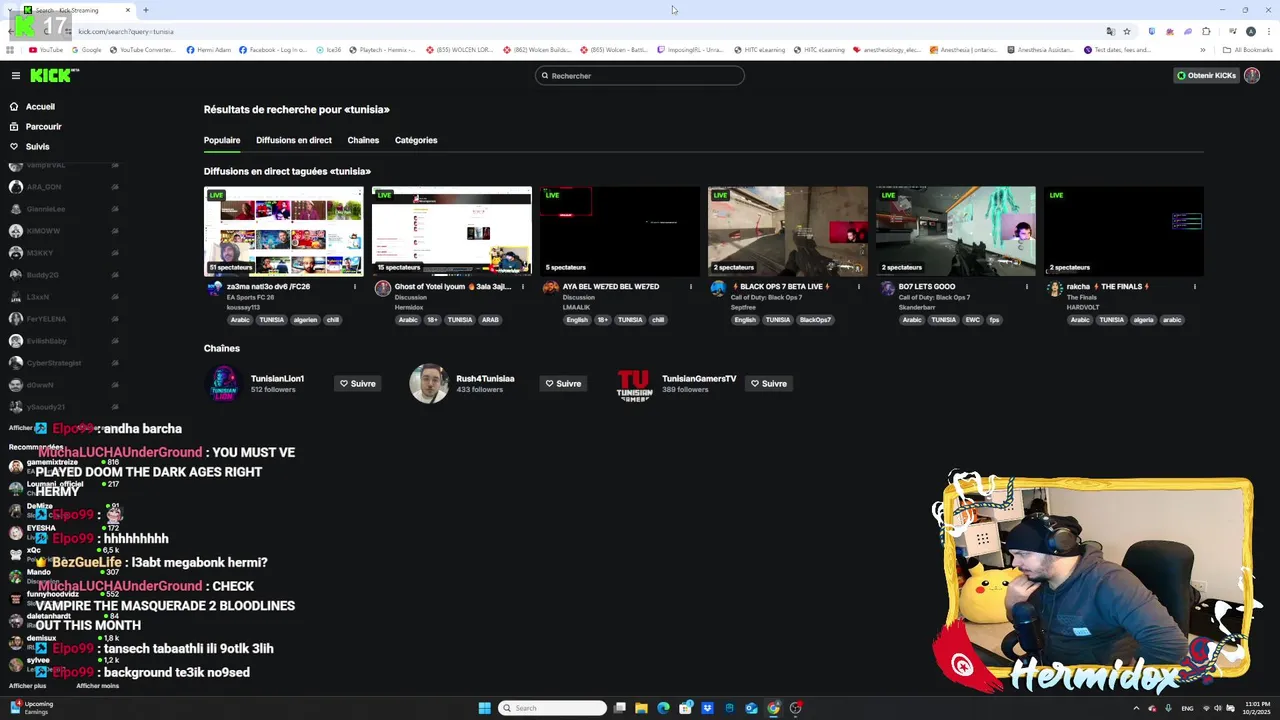The height and width of the screenshot is (720, 1280).
Task: Open options menu for BO7 LETS GOOO stream
Action: pos(1026,287)
